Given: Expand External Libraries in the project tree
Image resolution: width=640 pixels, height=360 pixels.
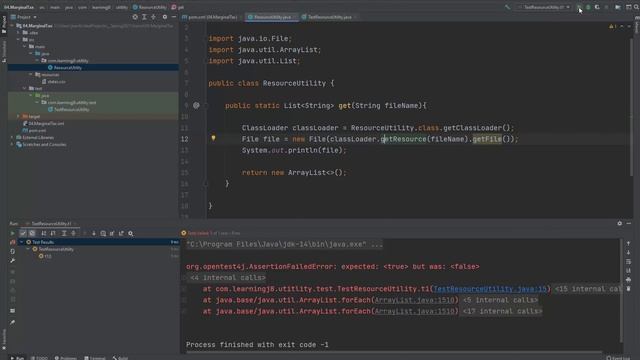Looking at the screenshot, I should tap(12, 138).
